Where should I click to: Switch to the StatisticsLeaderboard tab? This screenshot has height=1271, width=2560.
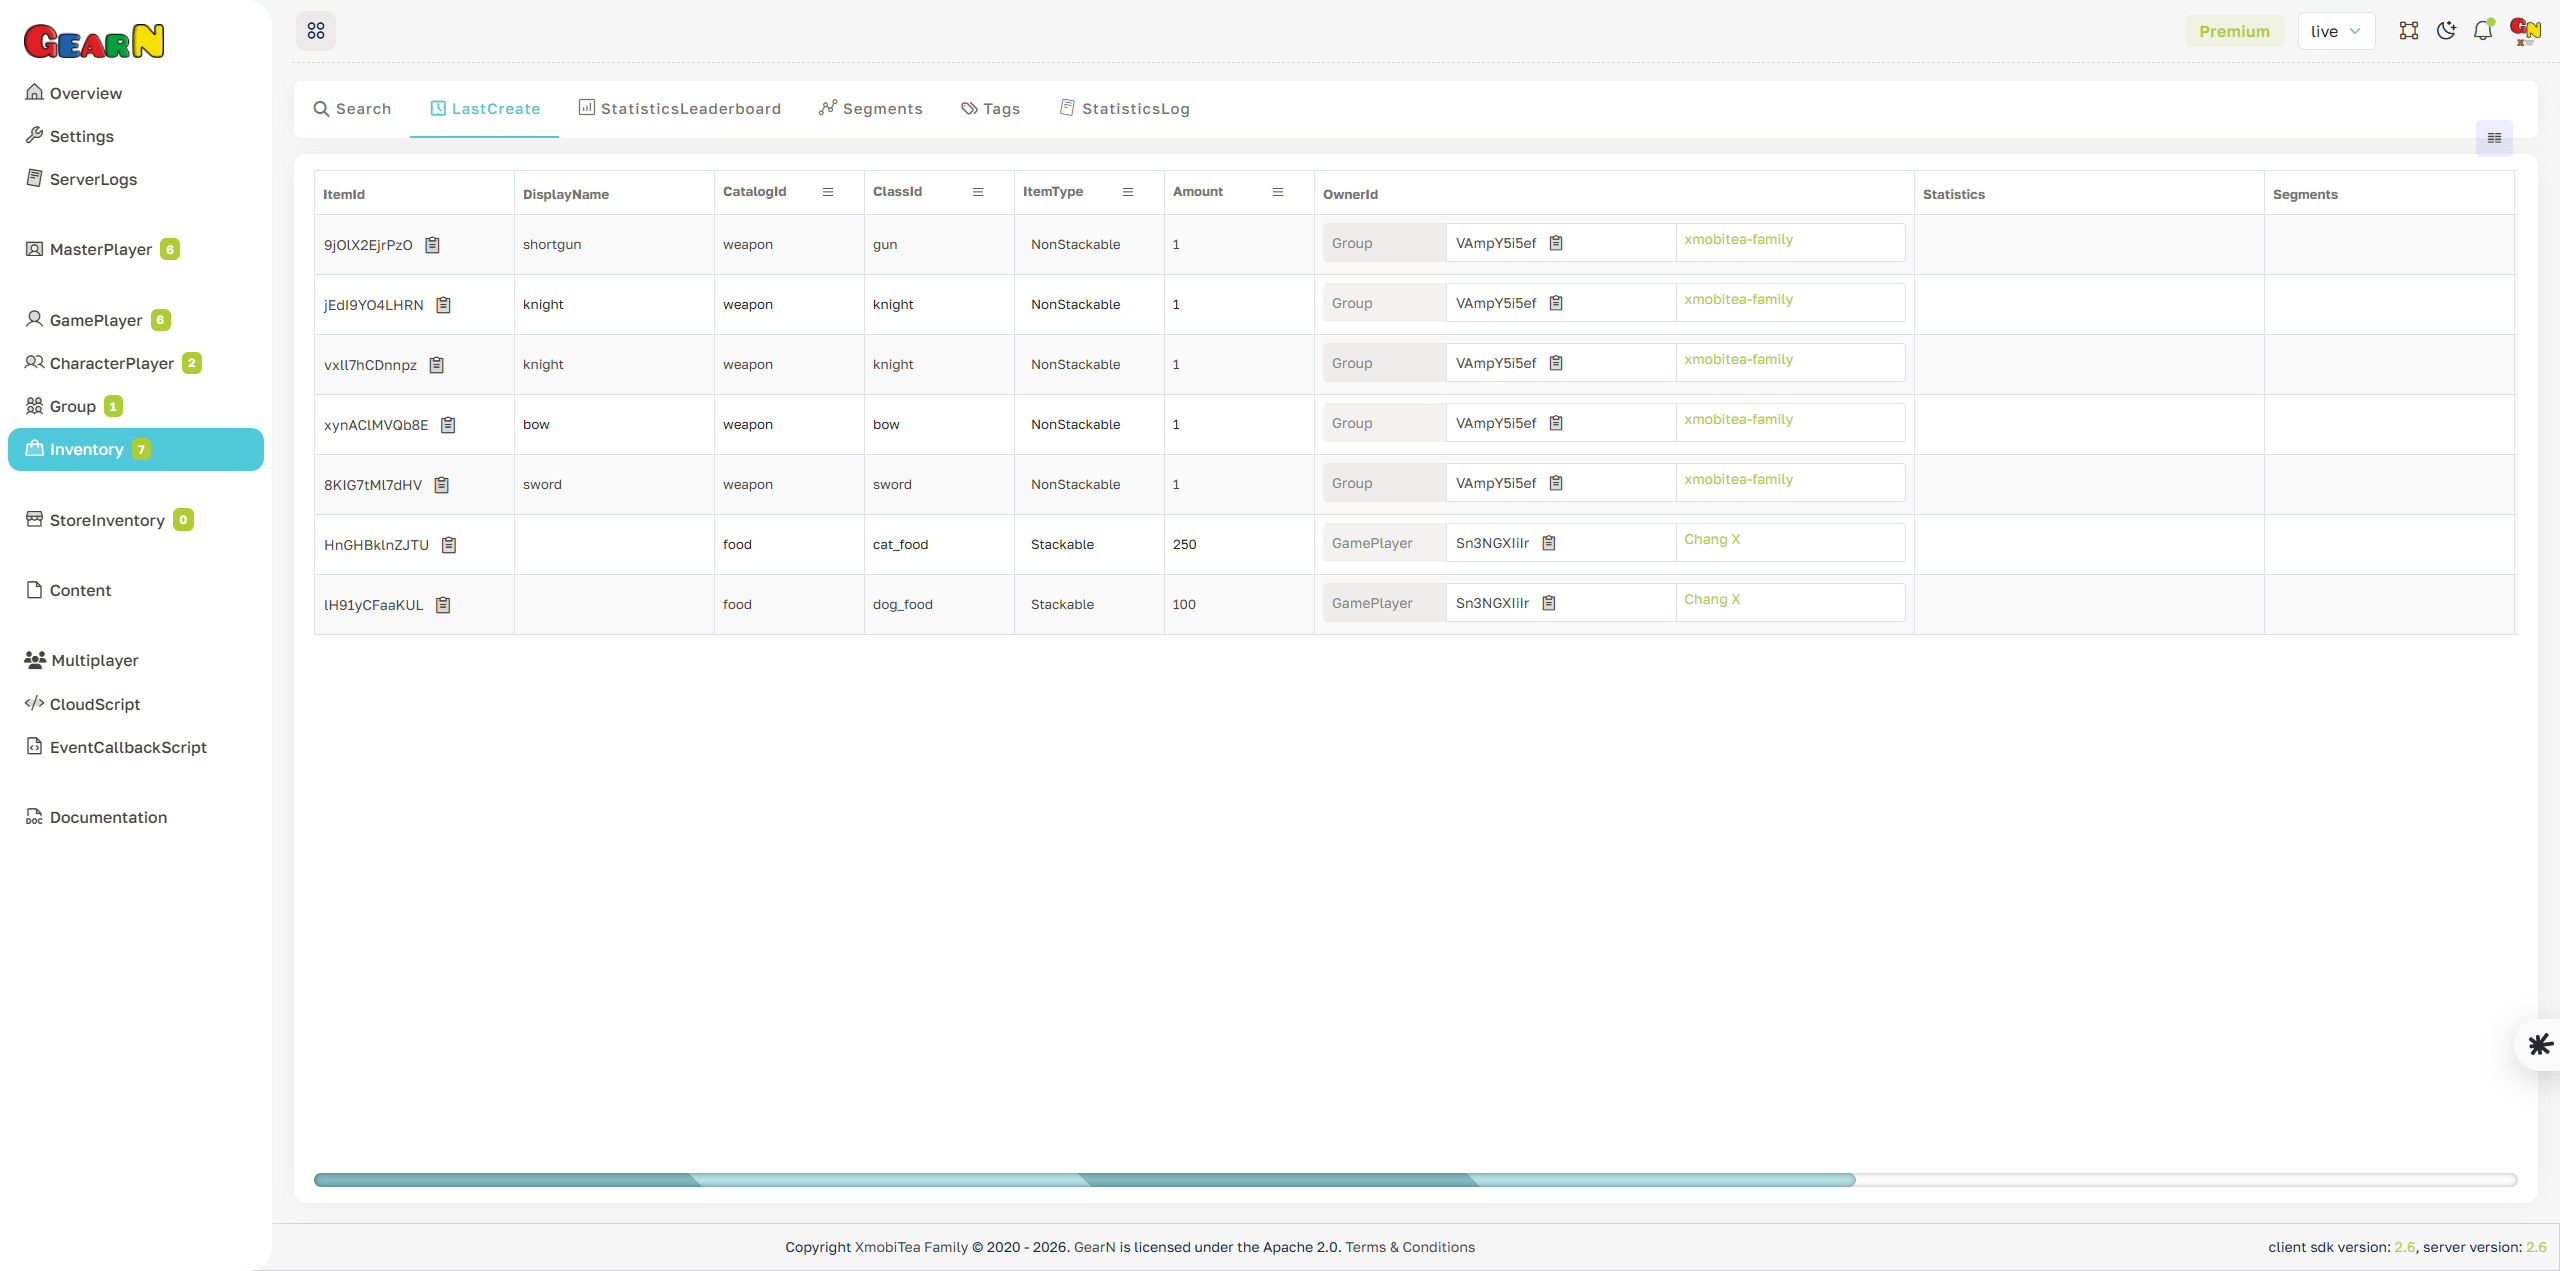(x=680, y=108)
